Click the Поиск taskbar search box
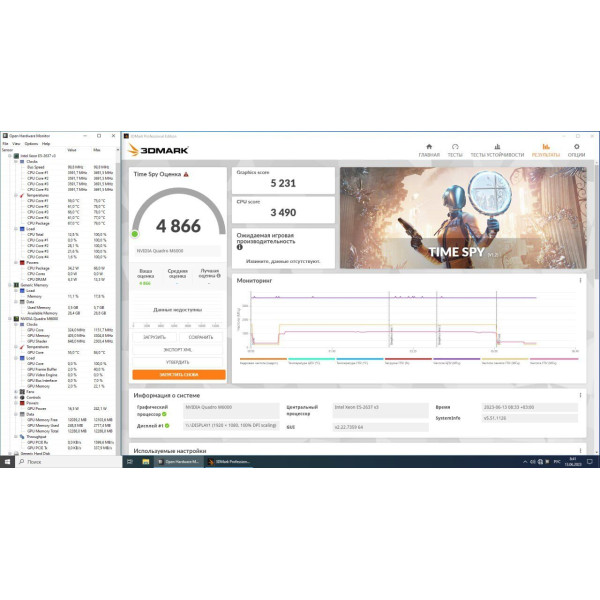 click(x=68, y=462)
